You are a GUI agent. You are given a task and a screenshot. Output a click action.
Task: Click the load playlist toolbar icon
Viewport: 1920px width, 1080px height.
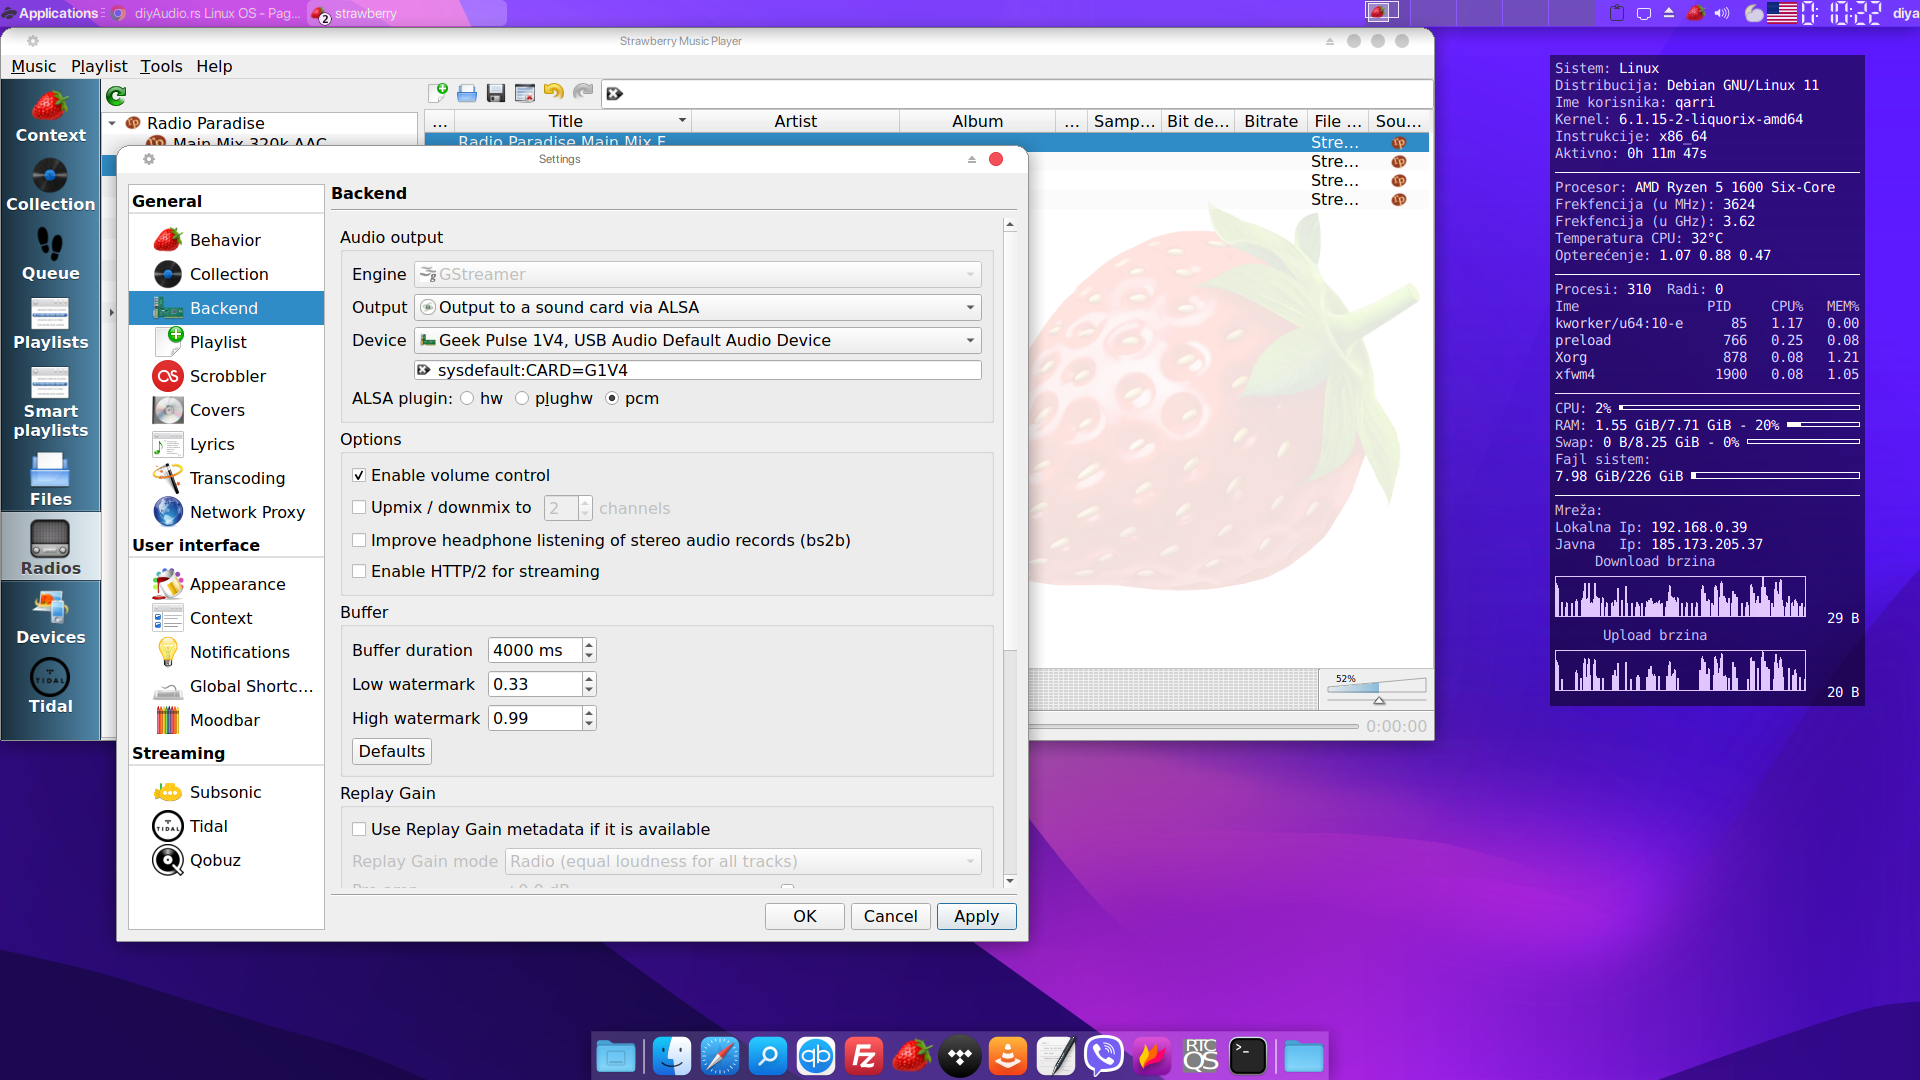pos(467,93)
